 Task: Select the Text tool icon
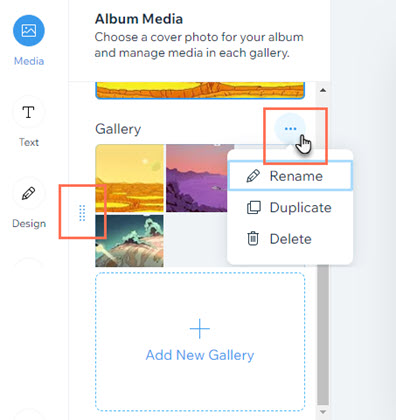click(28, 112)
